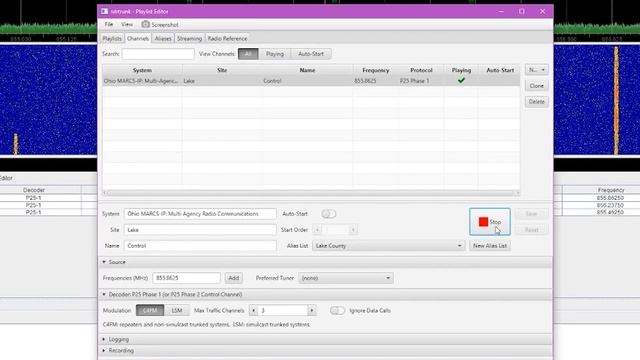Toggle the Ignore Data Calls switch
Viewport: 640px width, 360px height.
pyautogui.click(x=337, y=311)
